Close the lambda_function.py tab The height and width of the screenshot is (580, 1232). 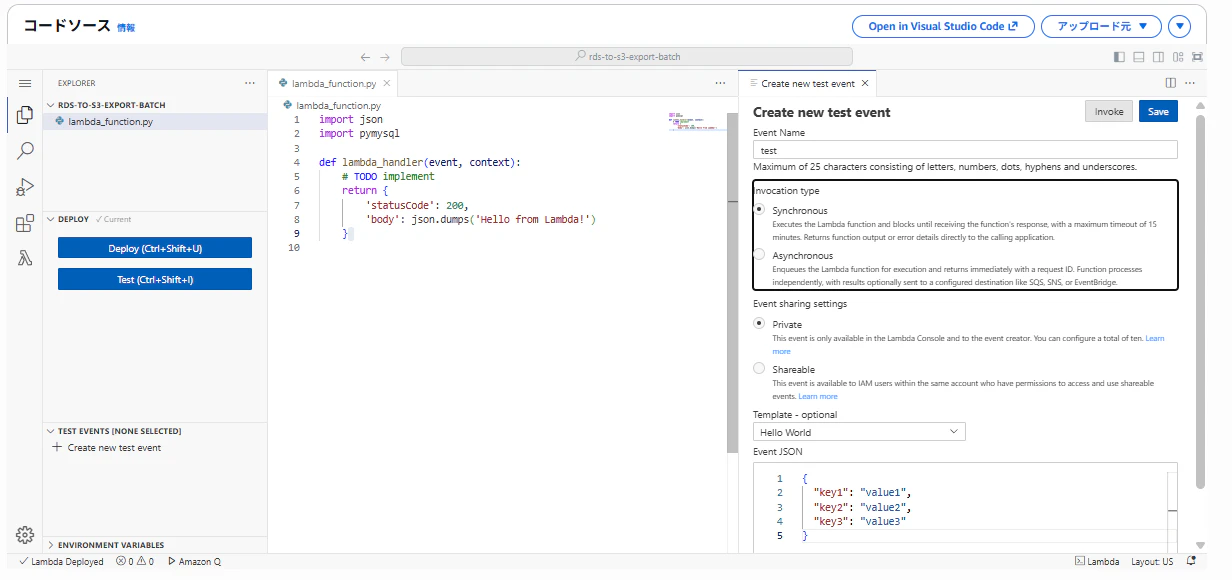point(386,84)
